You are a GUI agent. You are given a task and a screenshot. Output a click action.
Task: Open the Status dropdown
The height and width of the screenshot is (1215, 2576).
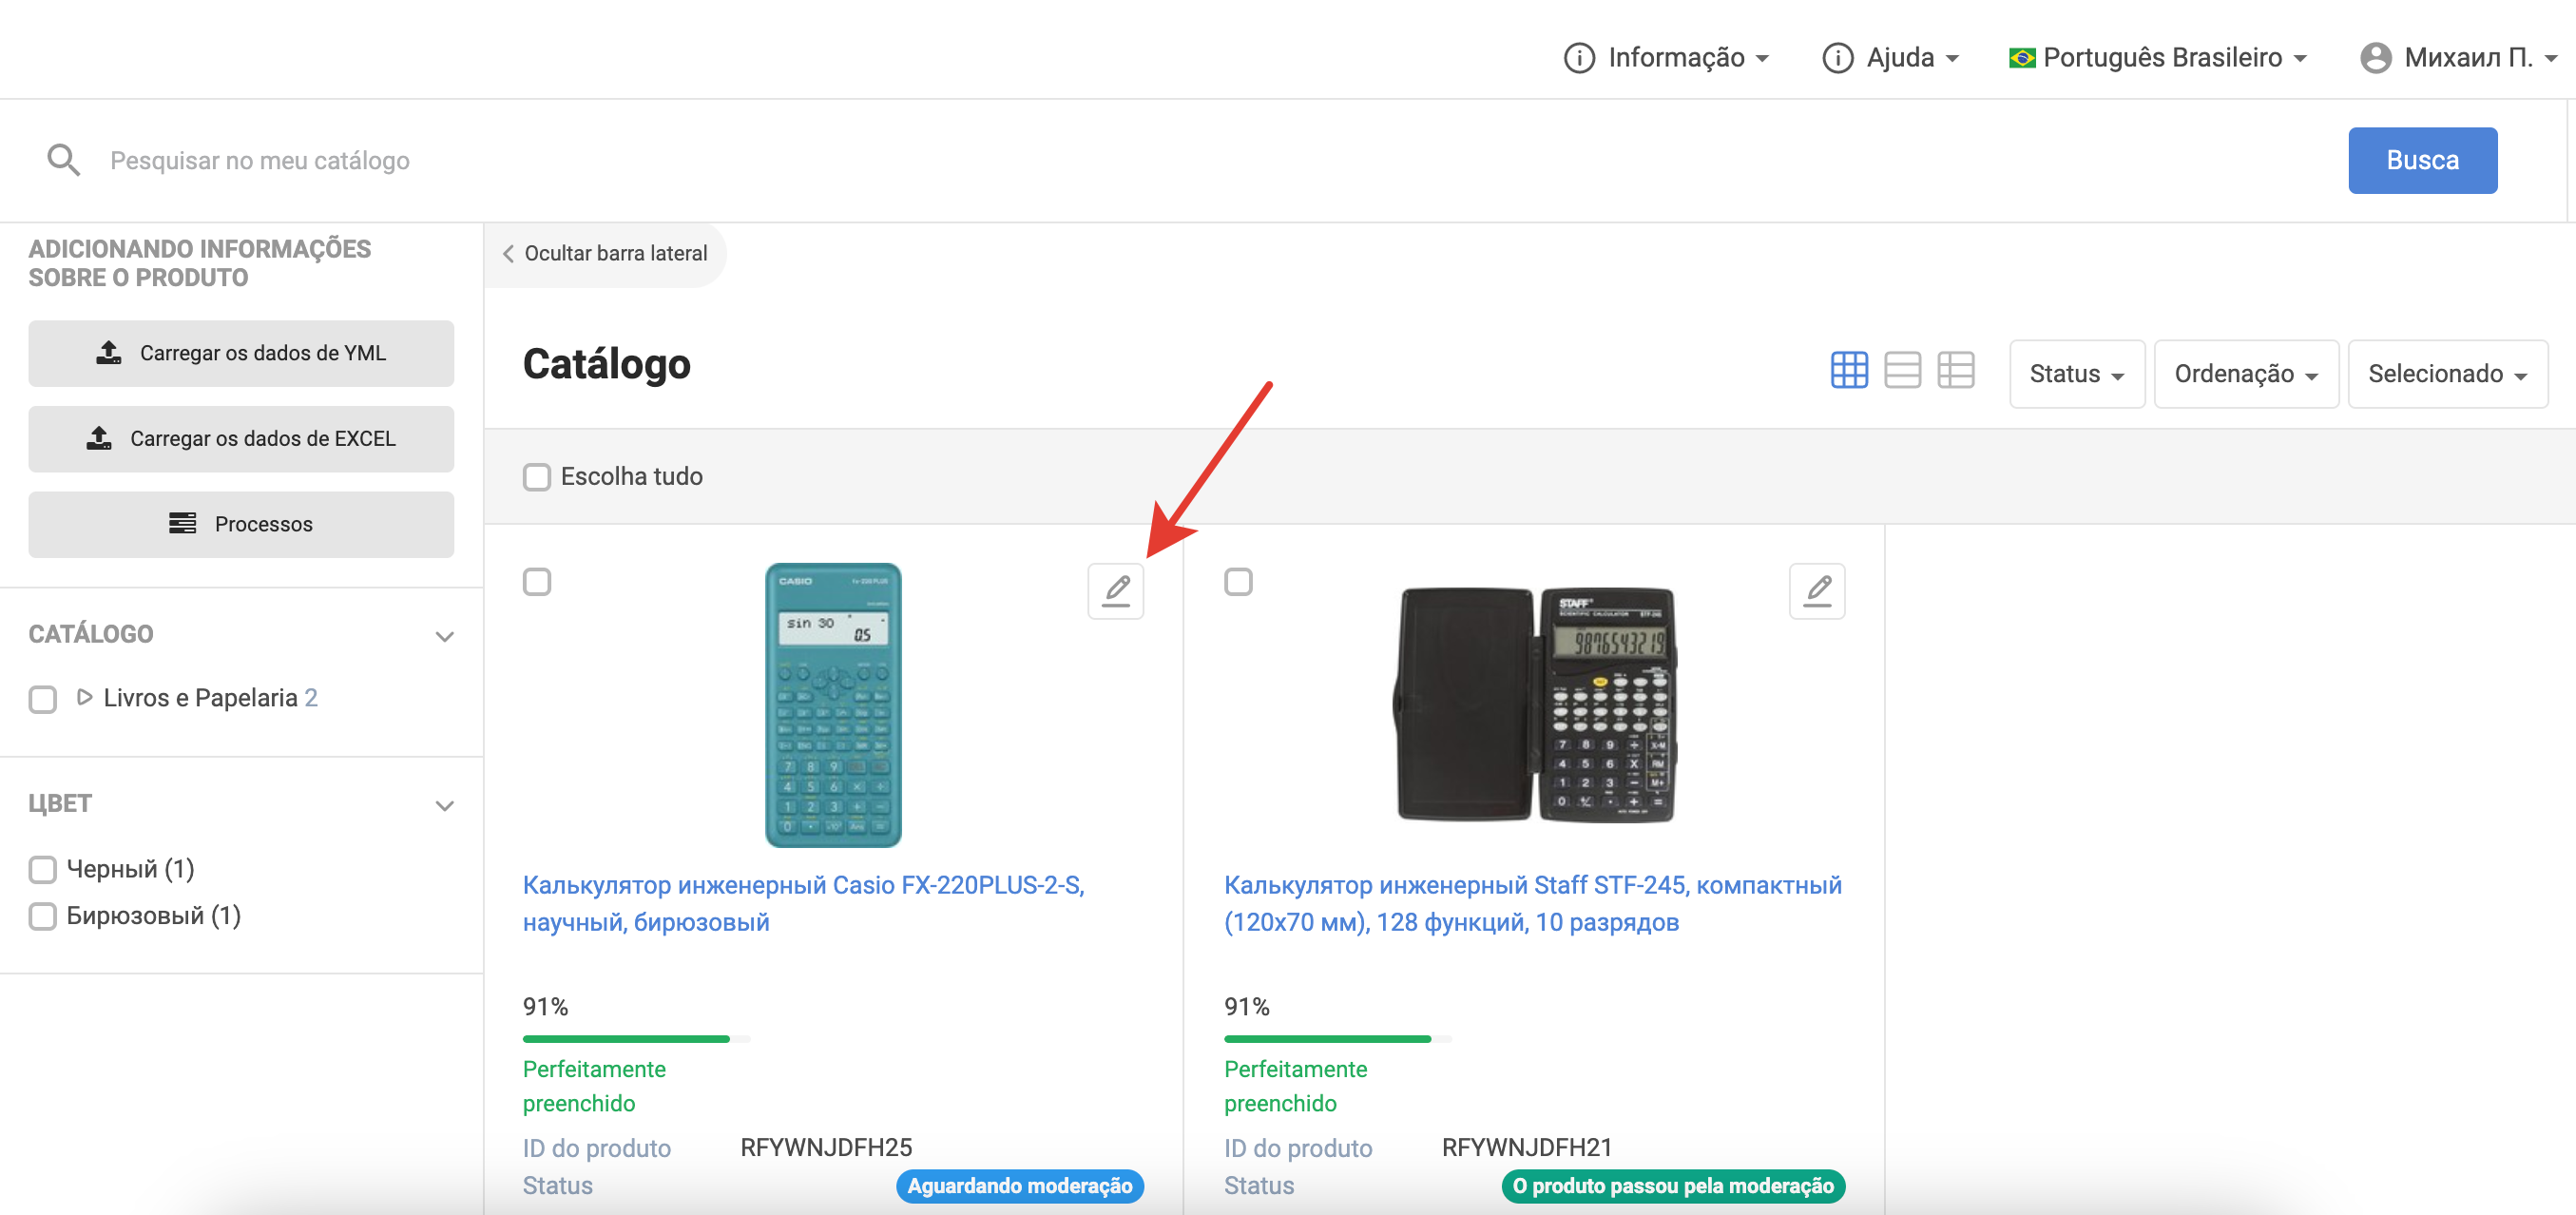coord(2076,374)
